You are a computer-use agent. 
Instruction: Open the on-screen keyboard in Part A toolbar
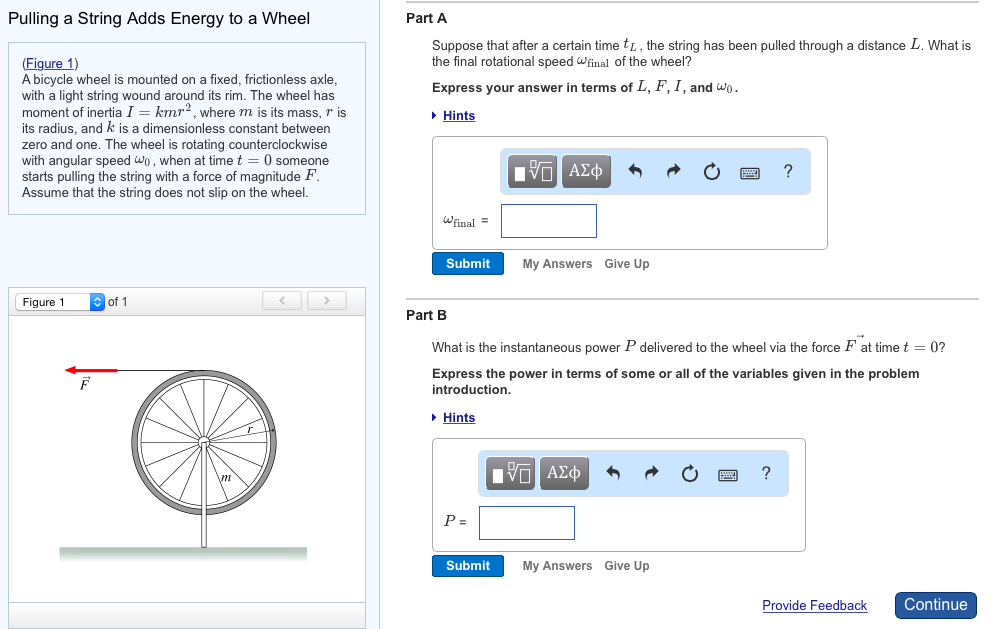749,170
